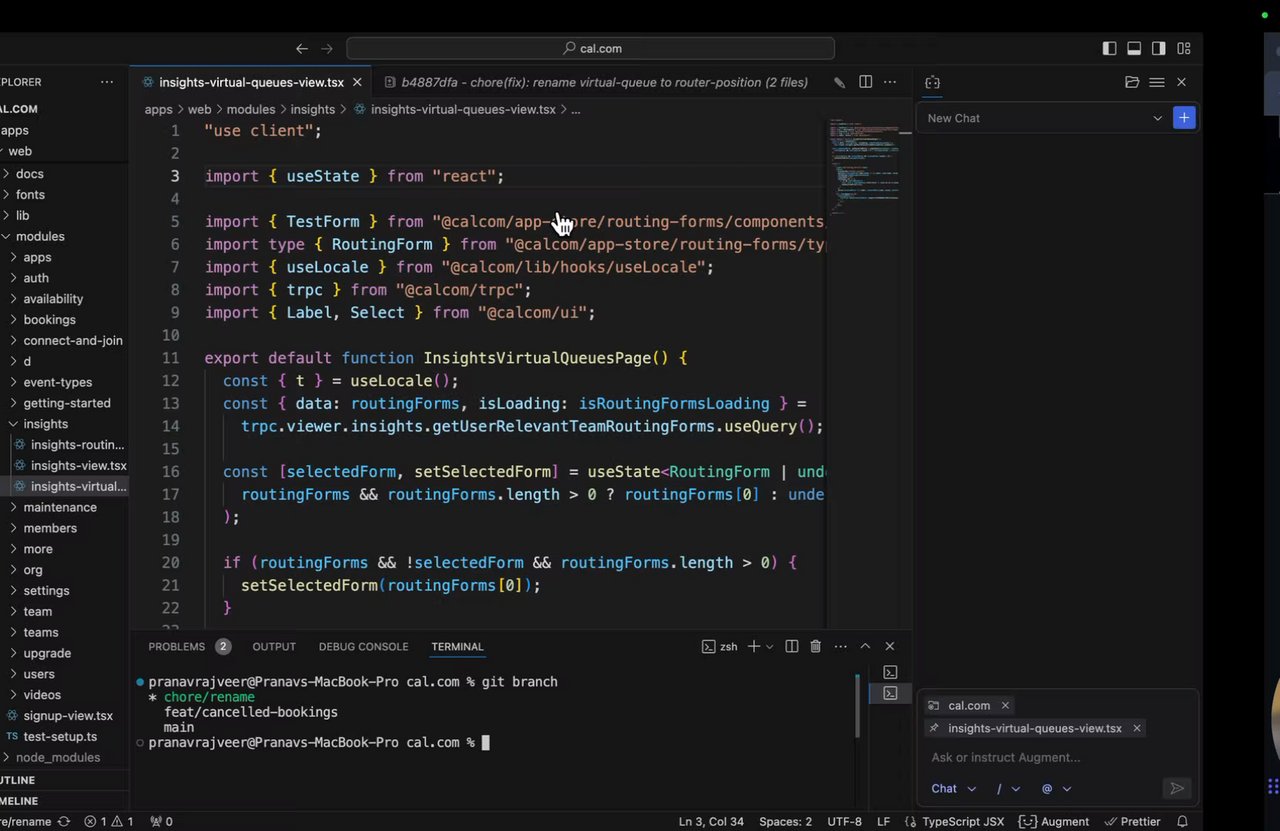Toggle the primary side bar layout icon
This screenshot has height=831, width=1280.
(x=1109, y=48)
